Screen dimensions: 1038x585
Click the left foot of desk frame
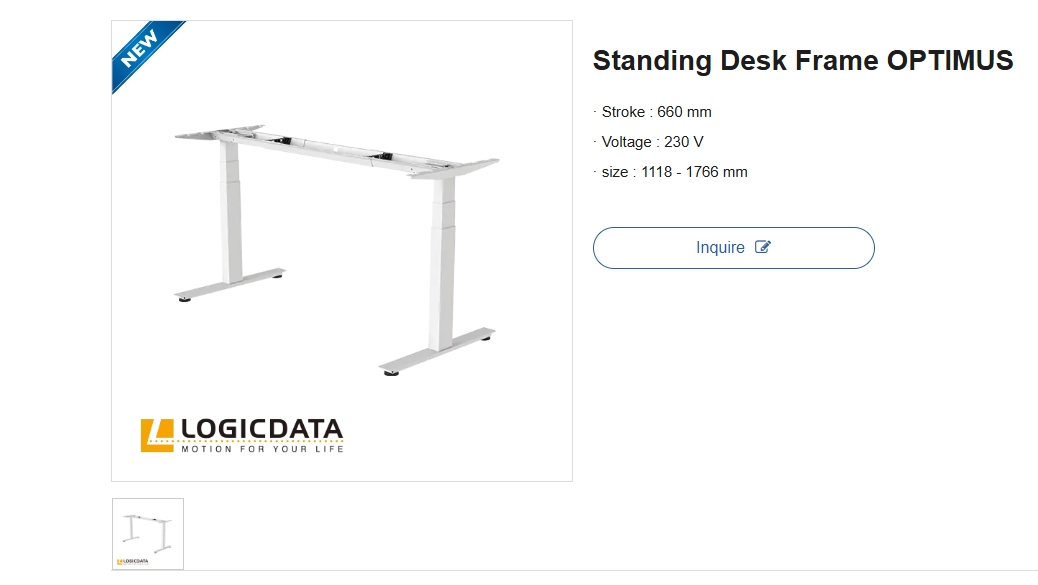click(x=230, y=284)
